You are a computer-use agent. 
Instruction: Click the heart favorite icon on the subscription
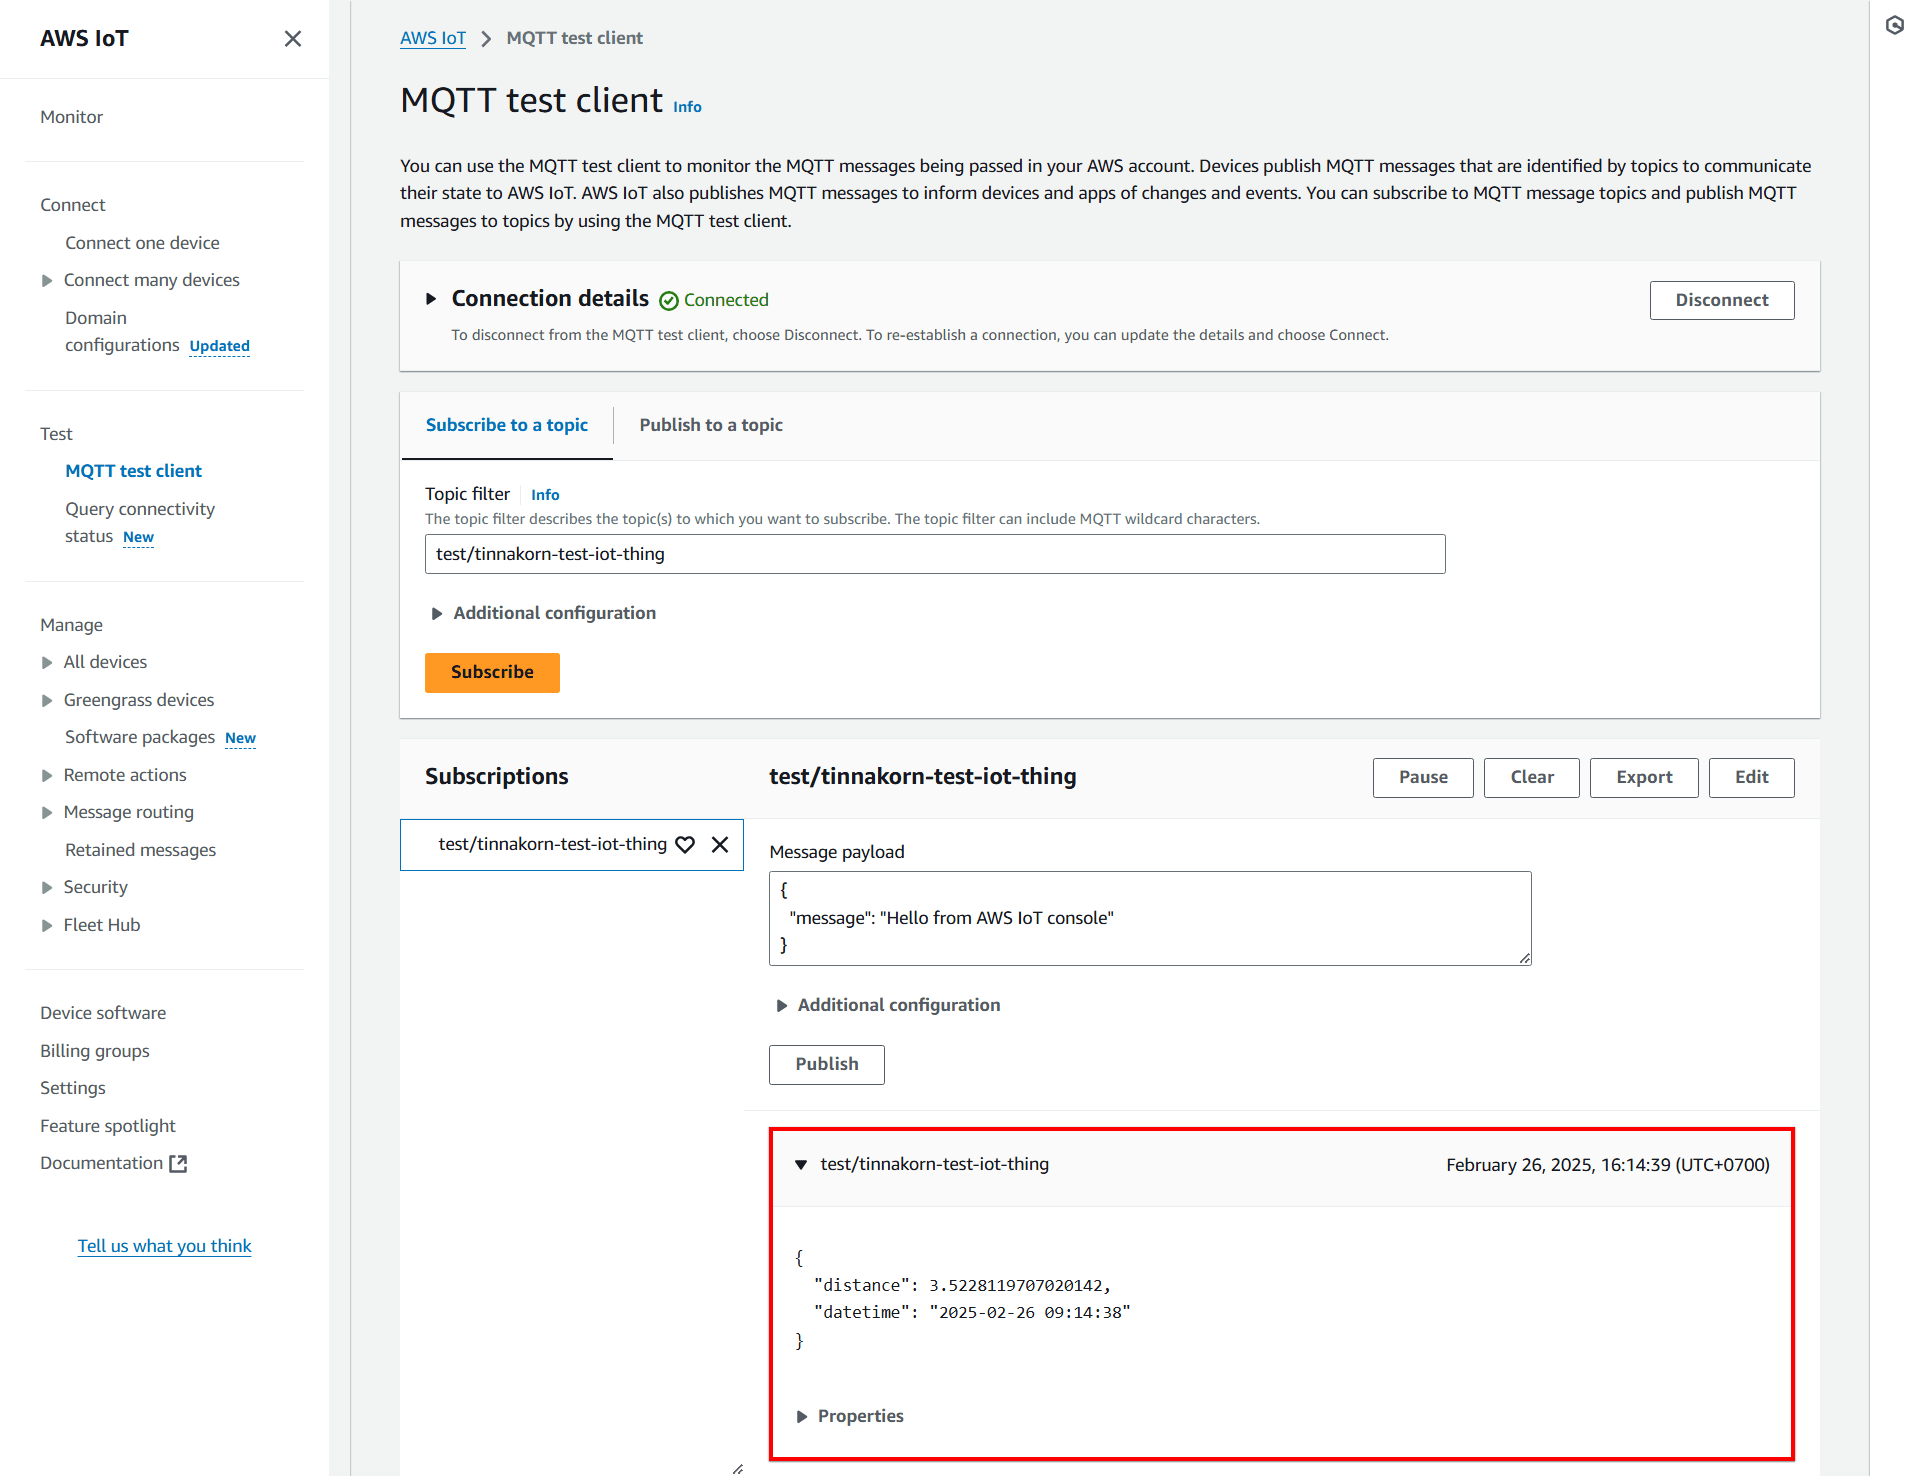[685, 845]
